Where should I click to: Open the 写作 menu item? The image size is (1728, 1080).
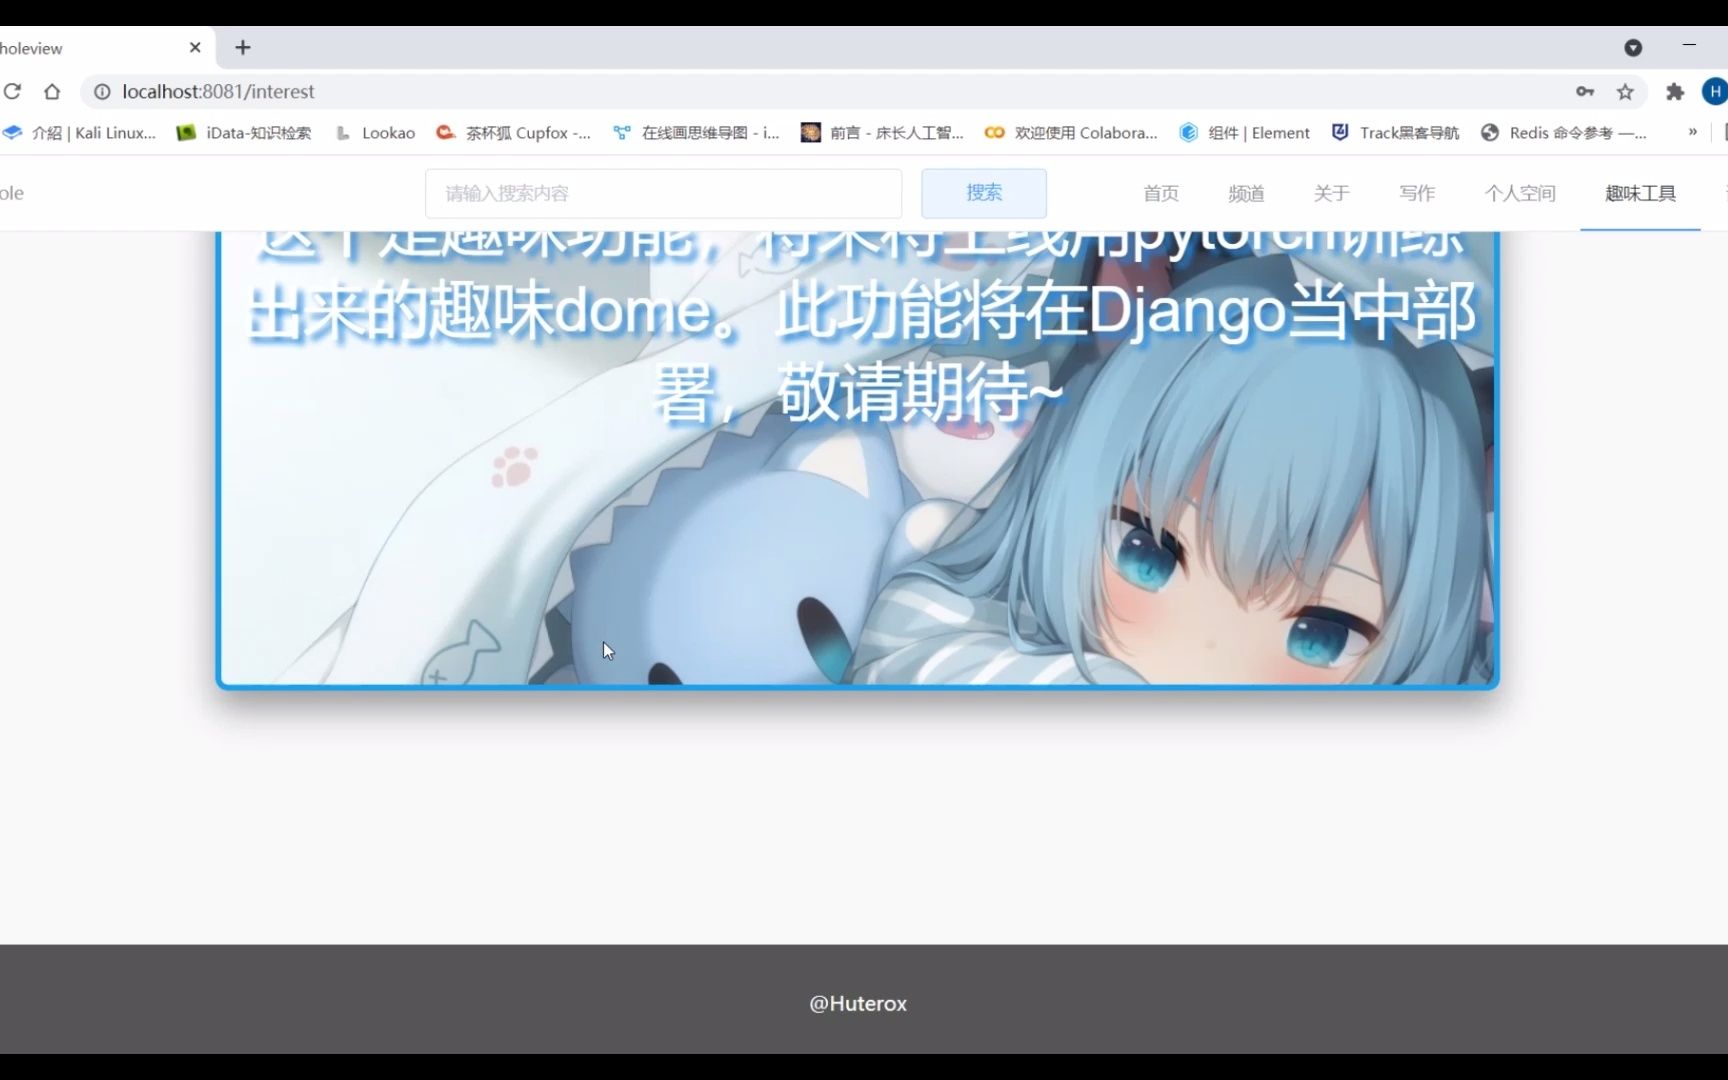point(1417,193)
